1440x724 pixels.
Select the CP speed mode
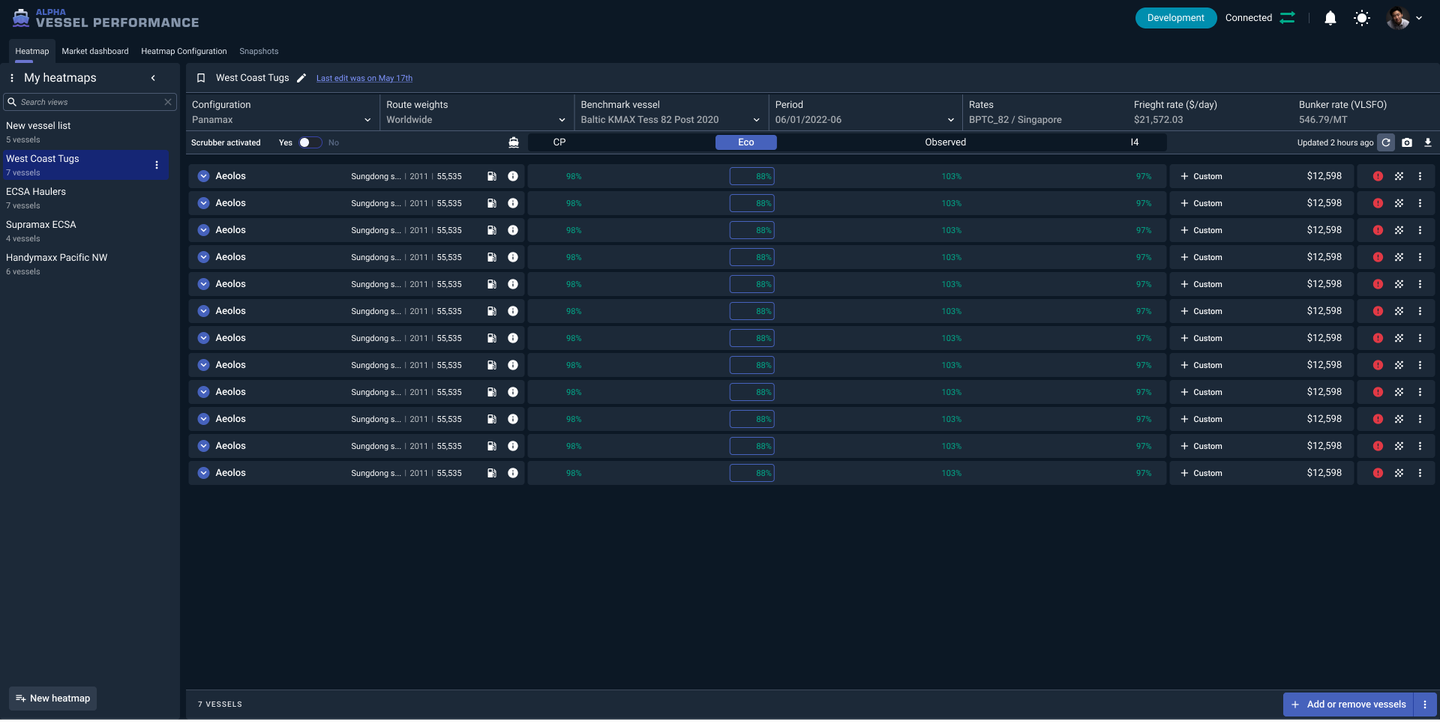[560, 142]
